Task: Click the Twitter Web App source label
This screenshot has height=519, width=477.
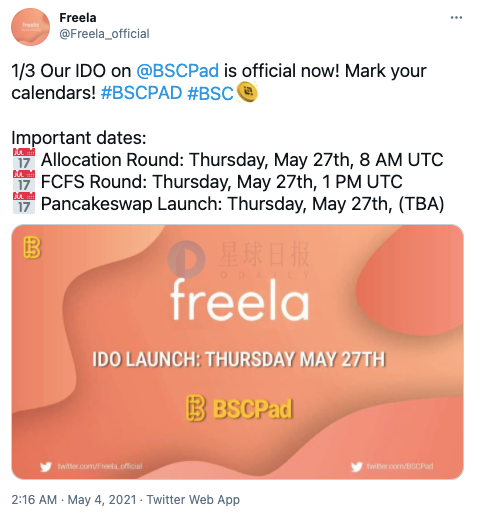Action: click(193, 500)
